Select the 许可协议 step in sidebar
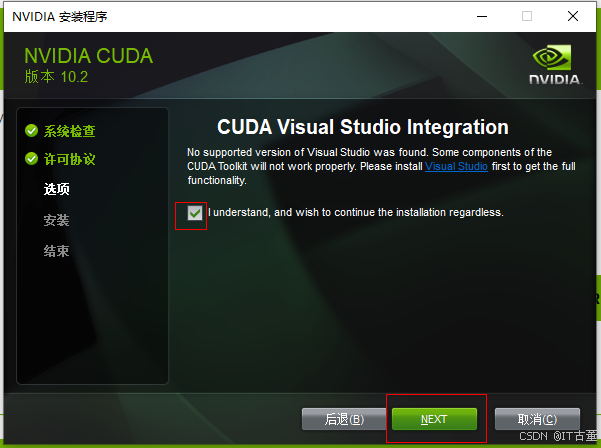The image size is (601, 448). coord(69,159)
